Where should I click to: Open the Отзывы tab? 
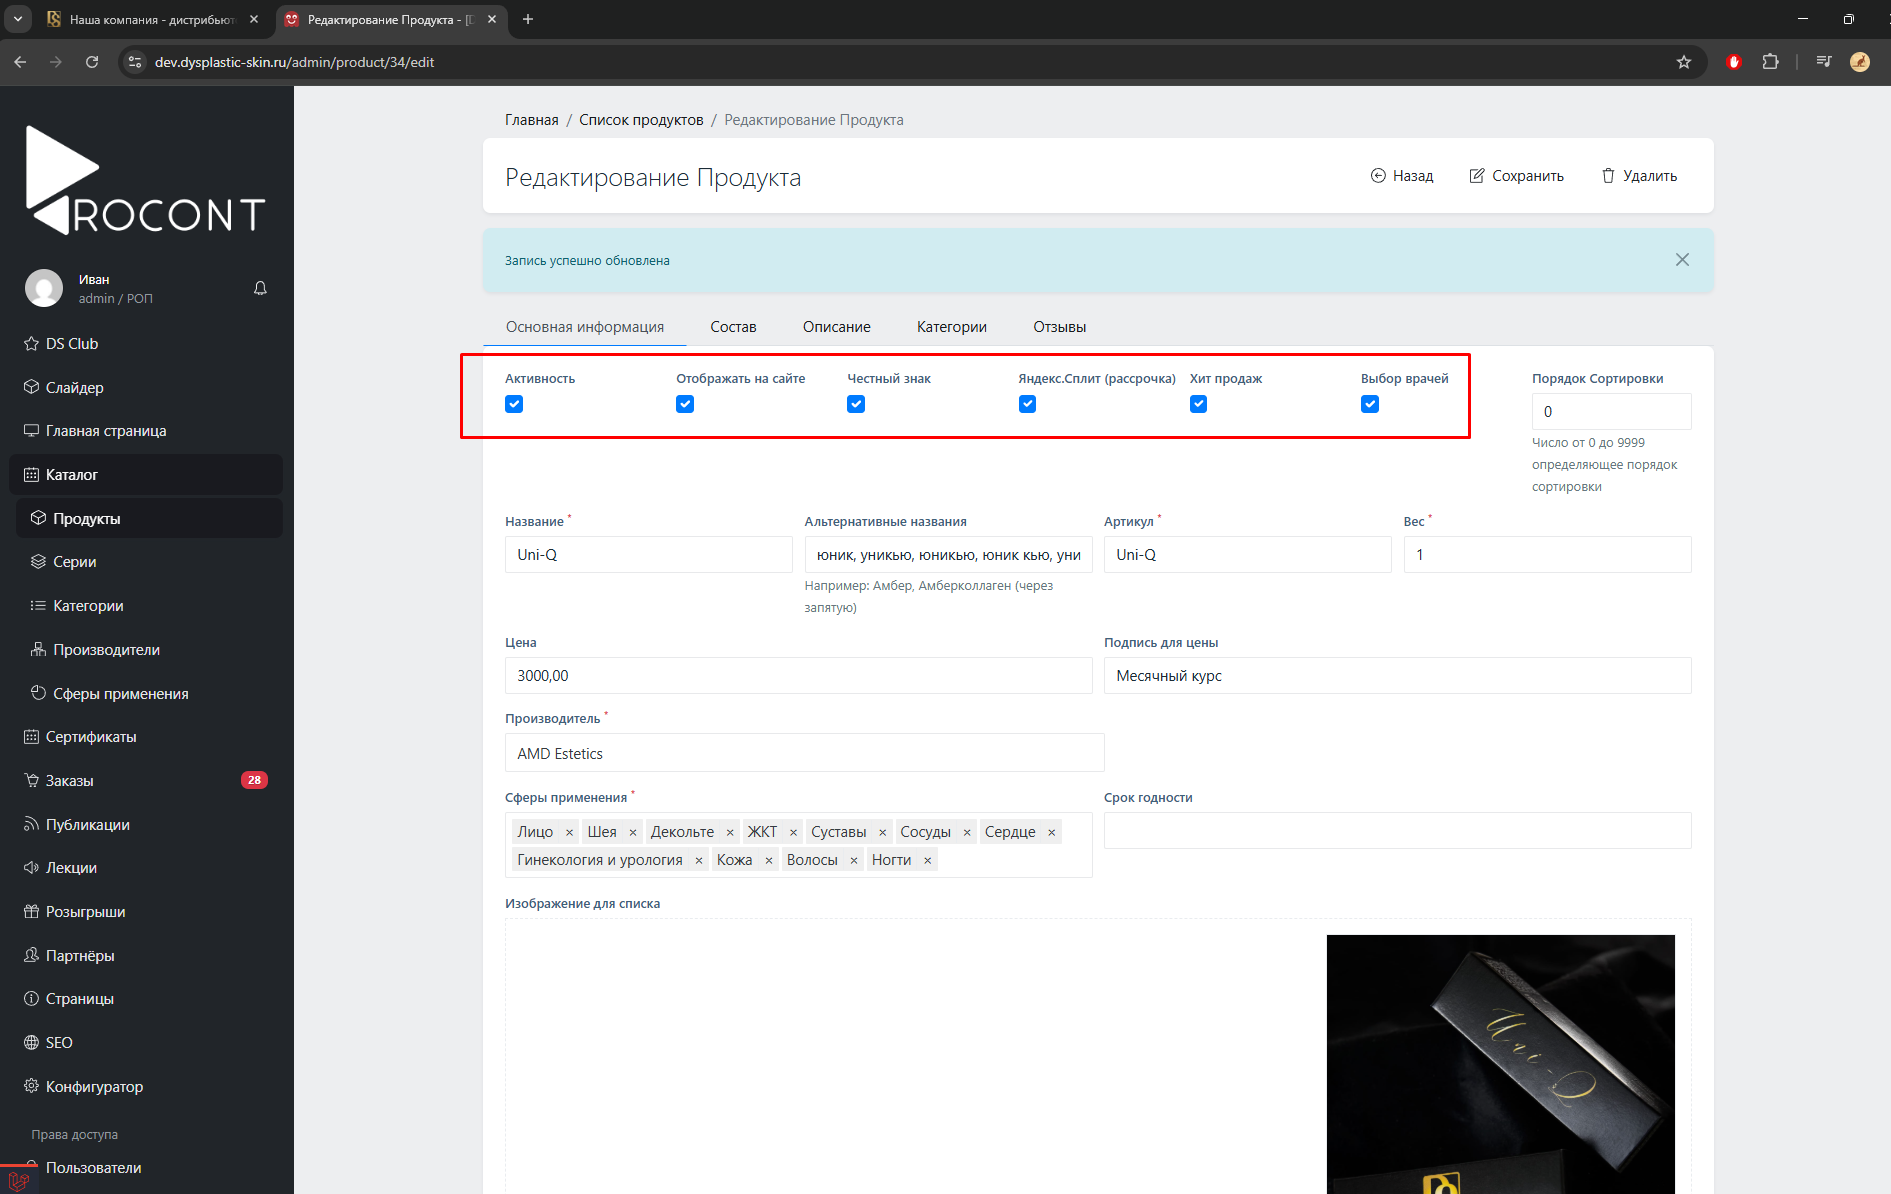(x=1059, y=327)
